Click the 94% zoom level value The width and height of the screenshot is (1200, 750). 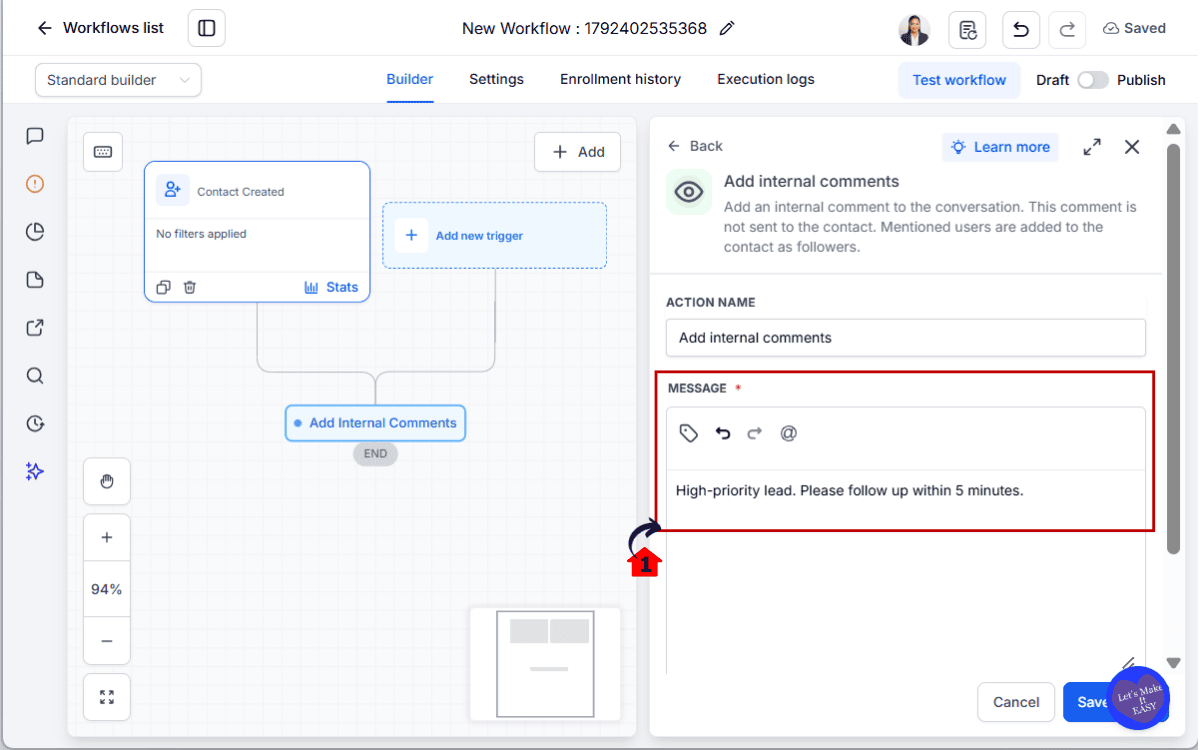(x=107, y=590)
